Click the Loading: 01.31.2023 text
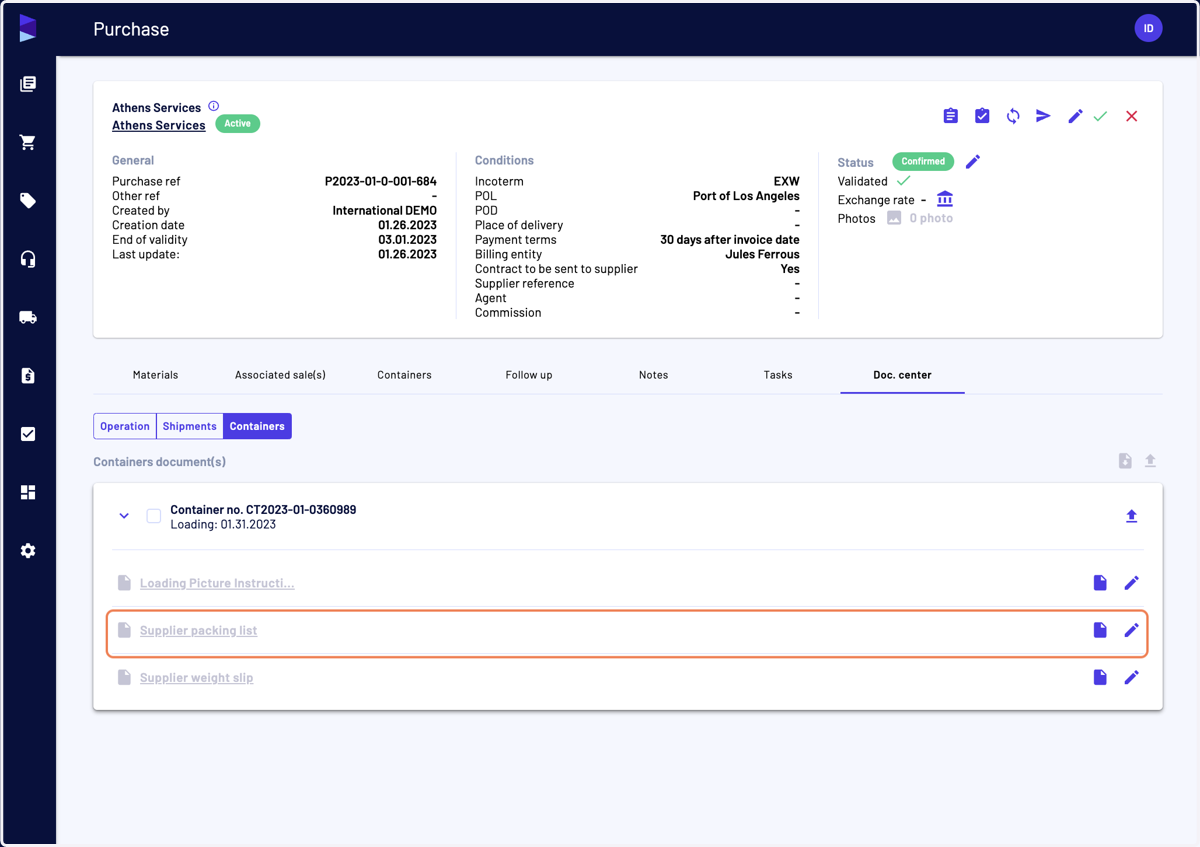 click(x=223, y=524)
